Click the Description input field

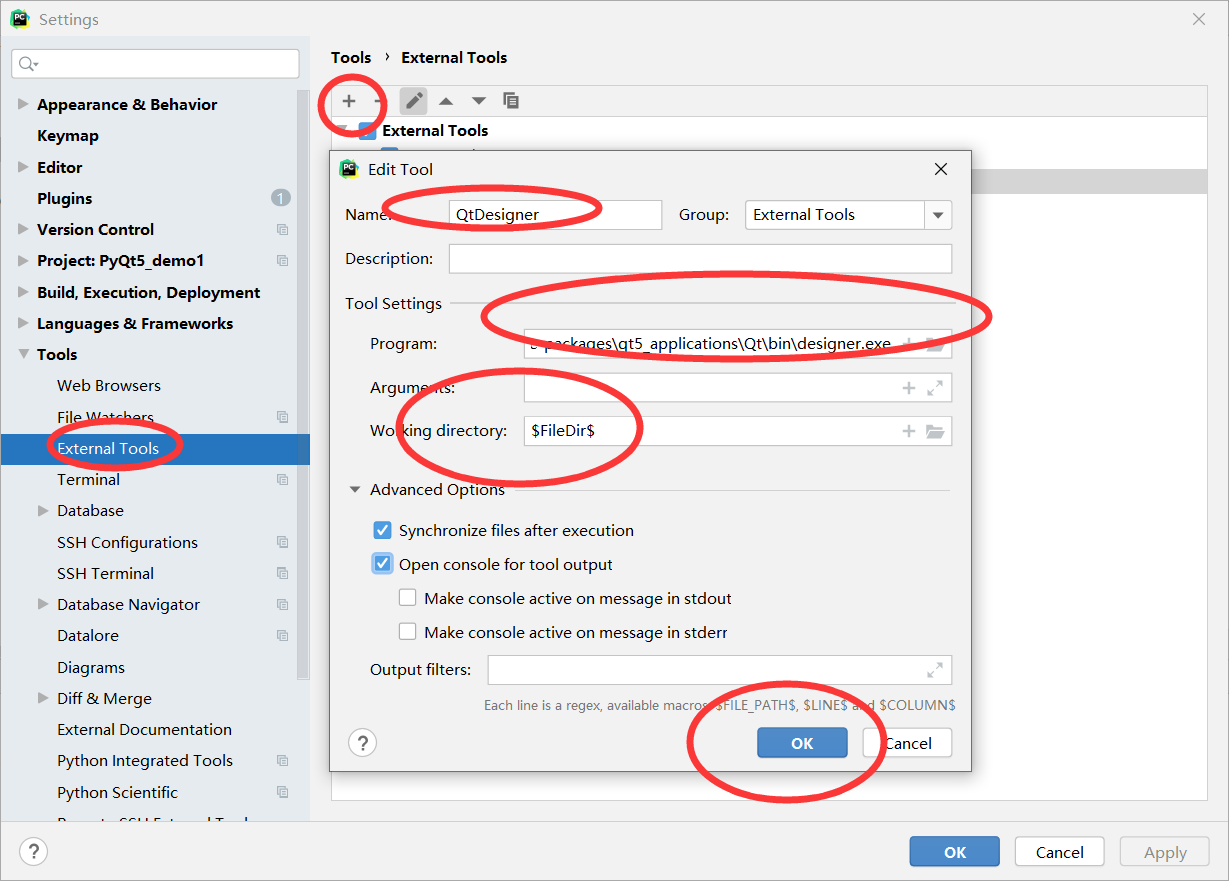click(700, 259)
